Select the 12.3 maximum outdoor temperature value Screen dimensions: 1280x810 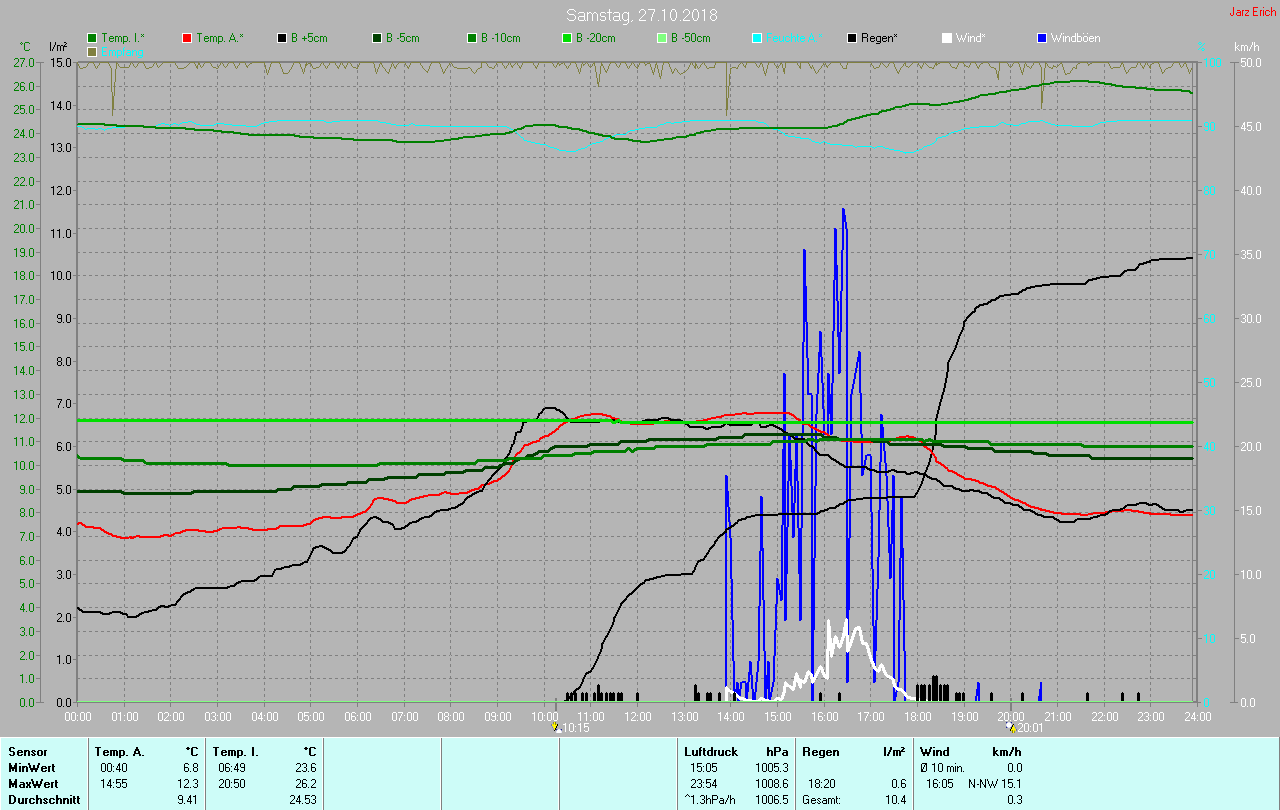187,783
